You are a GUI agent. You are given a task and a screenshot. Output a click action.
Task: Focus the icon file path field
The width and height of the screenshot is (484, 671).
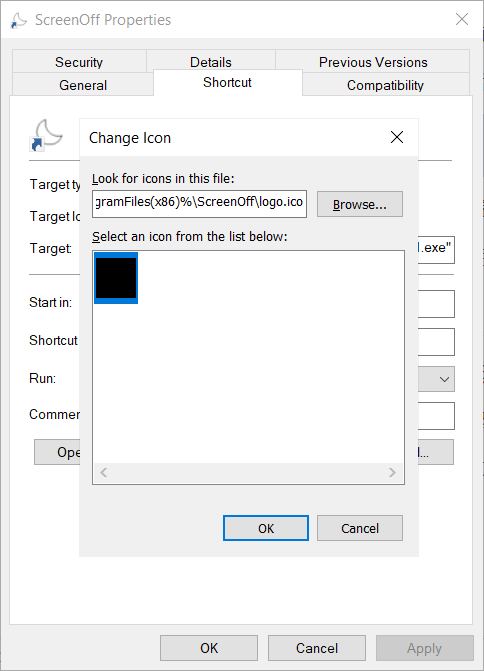click(x=199, y=204)
